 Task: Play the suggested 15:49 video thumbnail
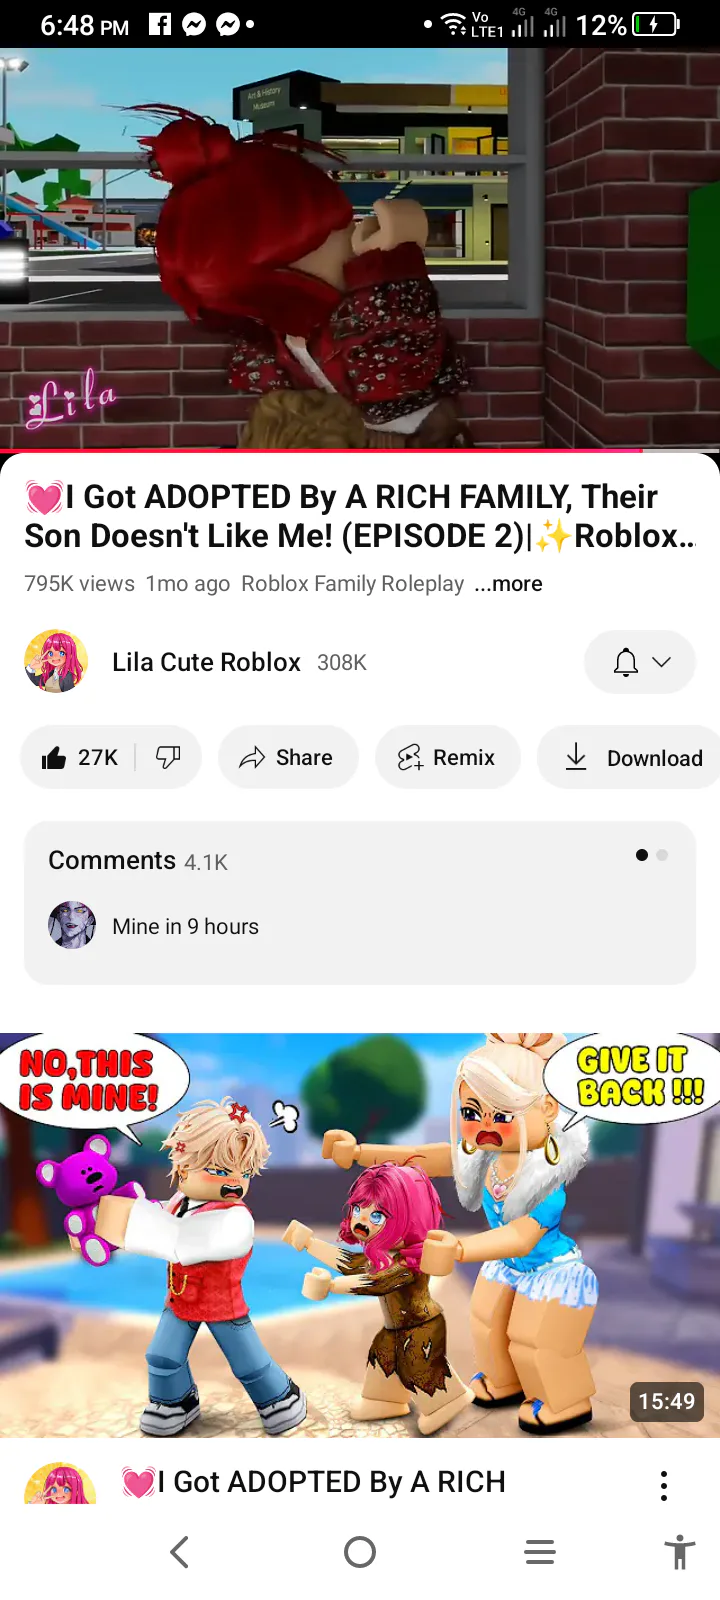[360, 1235]
